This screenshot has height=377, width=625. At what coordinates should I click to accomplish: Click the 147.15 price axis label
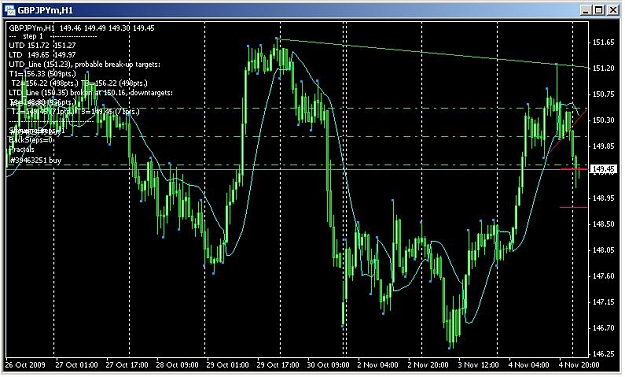coord(603,302)
